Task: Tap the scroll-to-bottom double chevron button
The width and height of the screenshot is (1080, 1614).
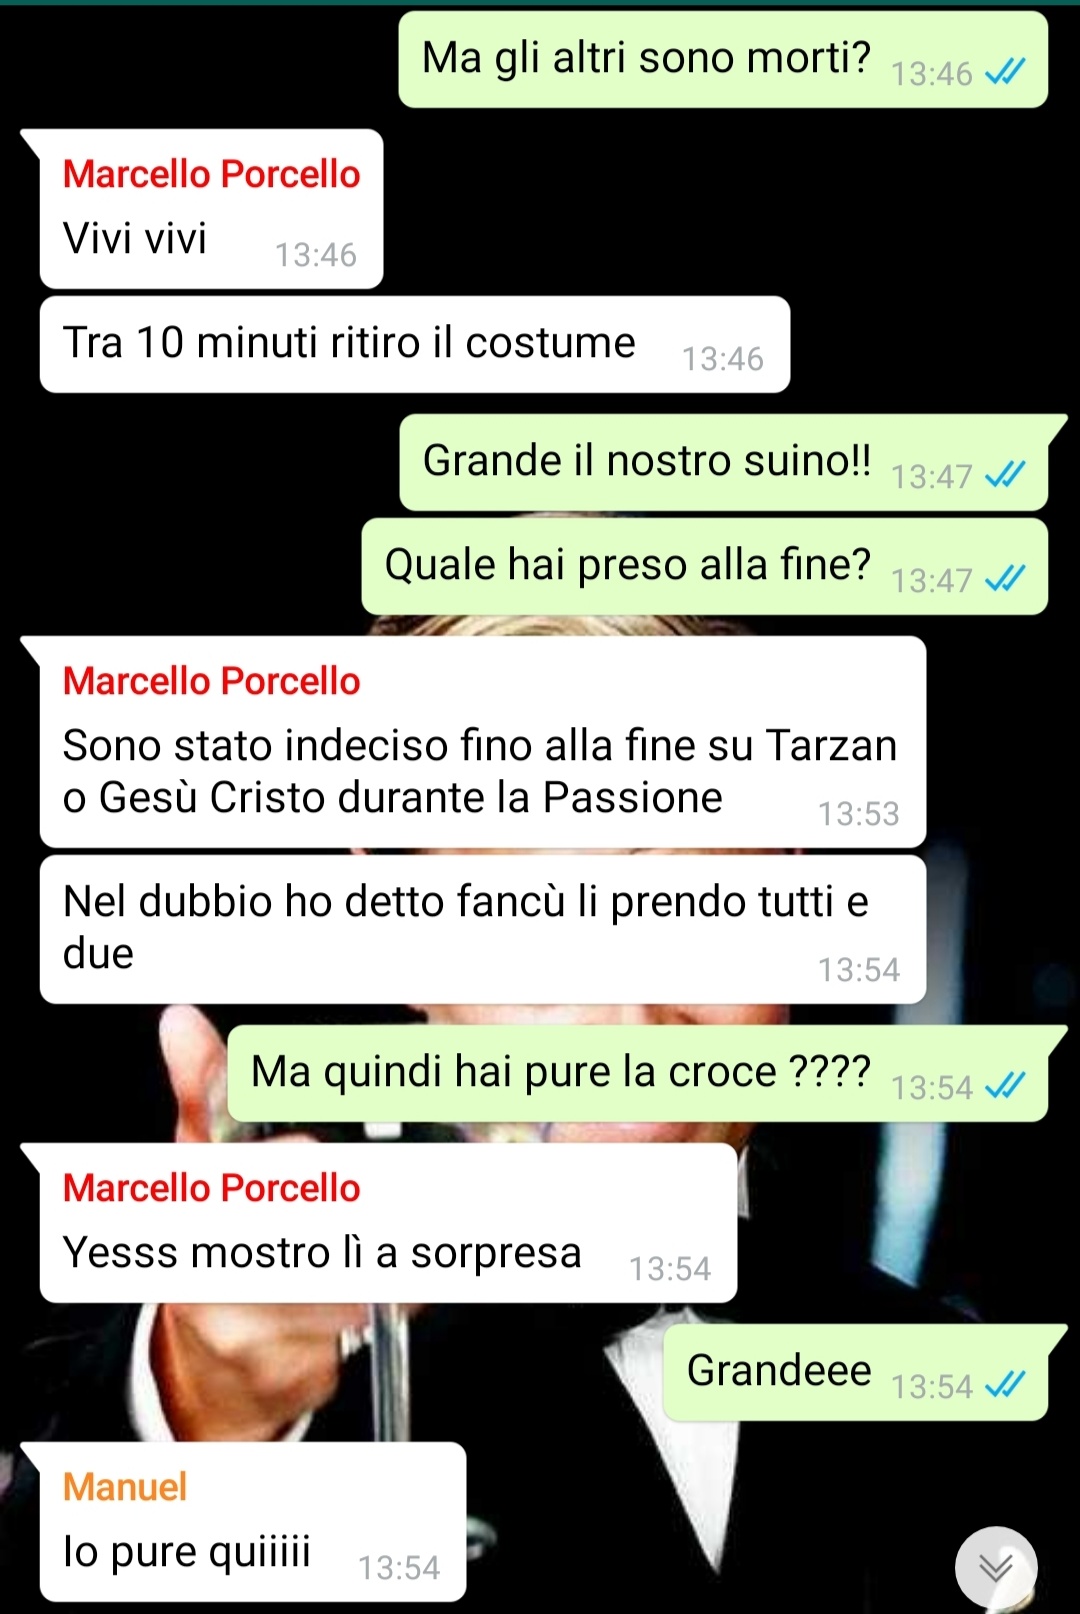Action: 996,1567
